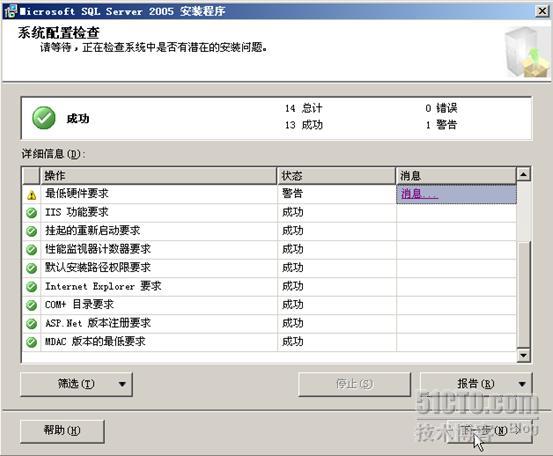Open the 报告(R) report button

click(476, 384)
